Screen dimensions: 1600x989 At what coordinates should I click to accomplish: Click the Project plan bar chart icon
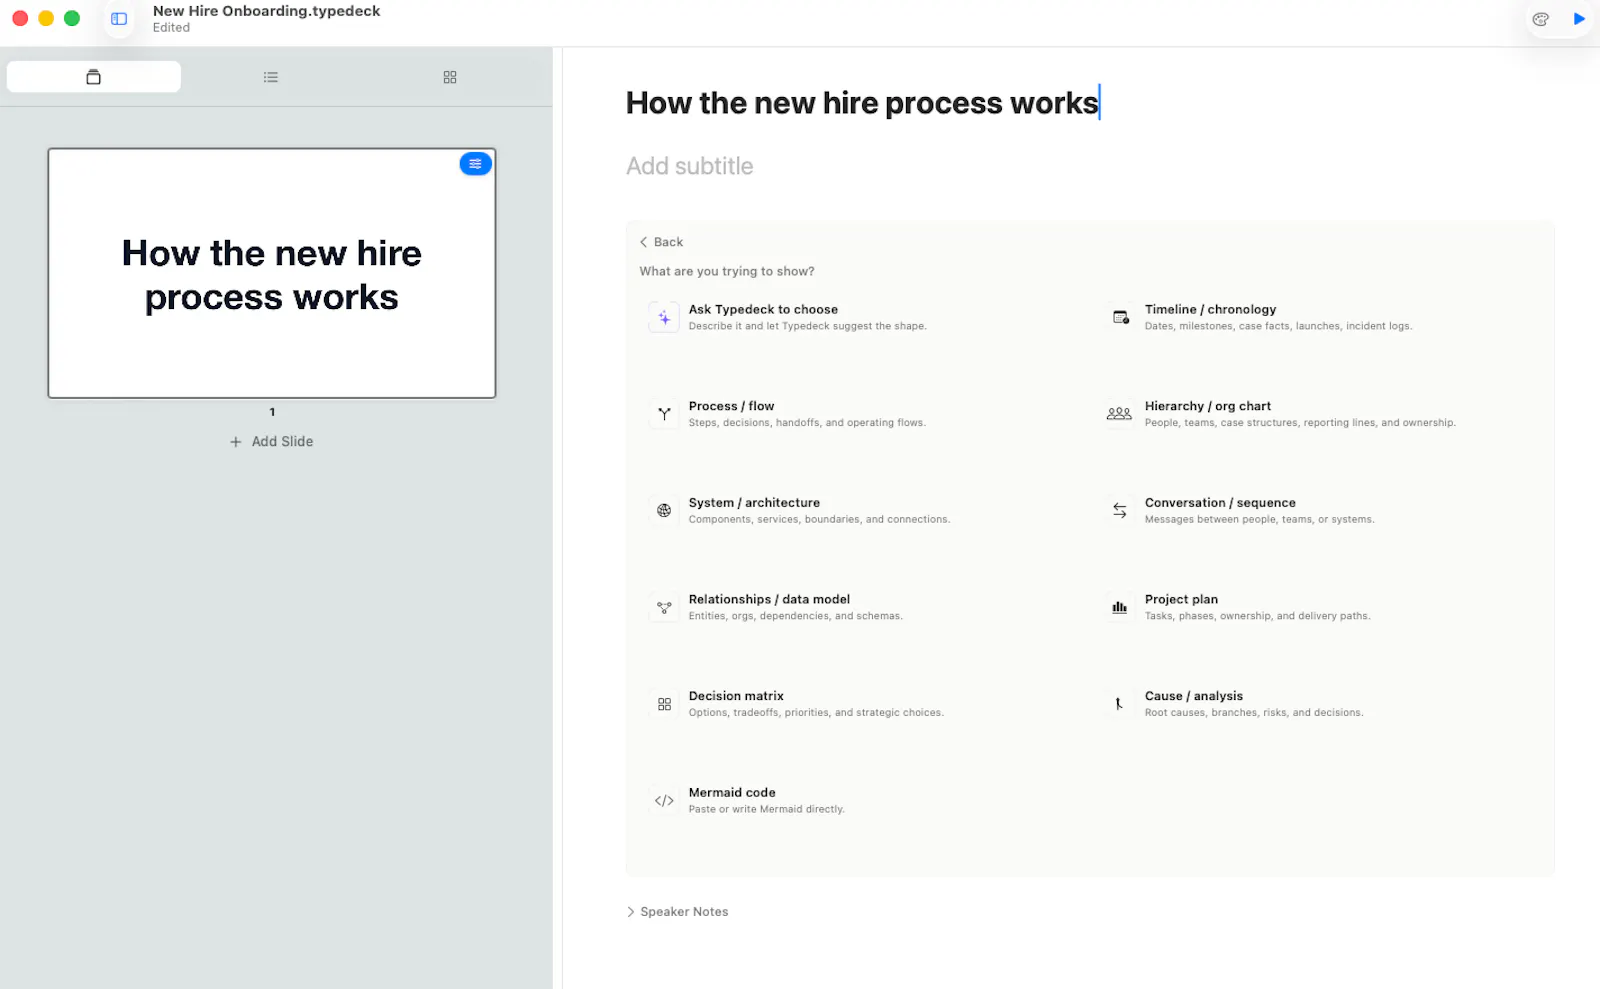[1120, 607]
